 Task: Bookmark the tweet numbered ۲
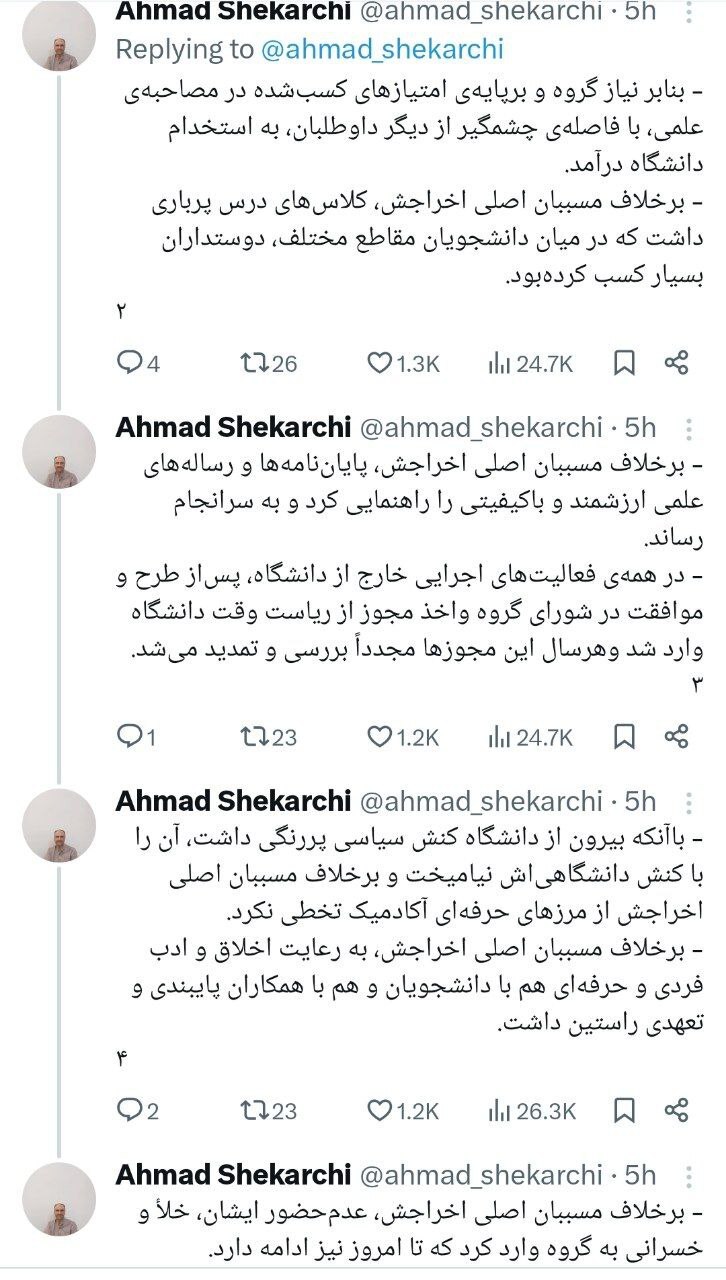(x=624, y=364)
